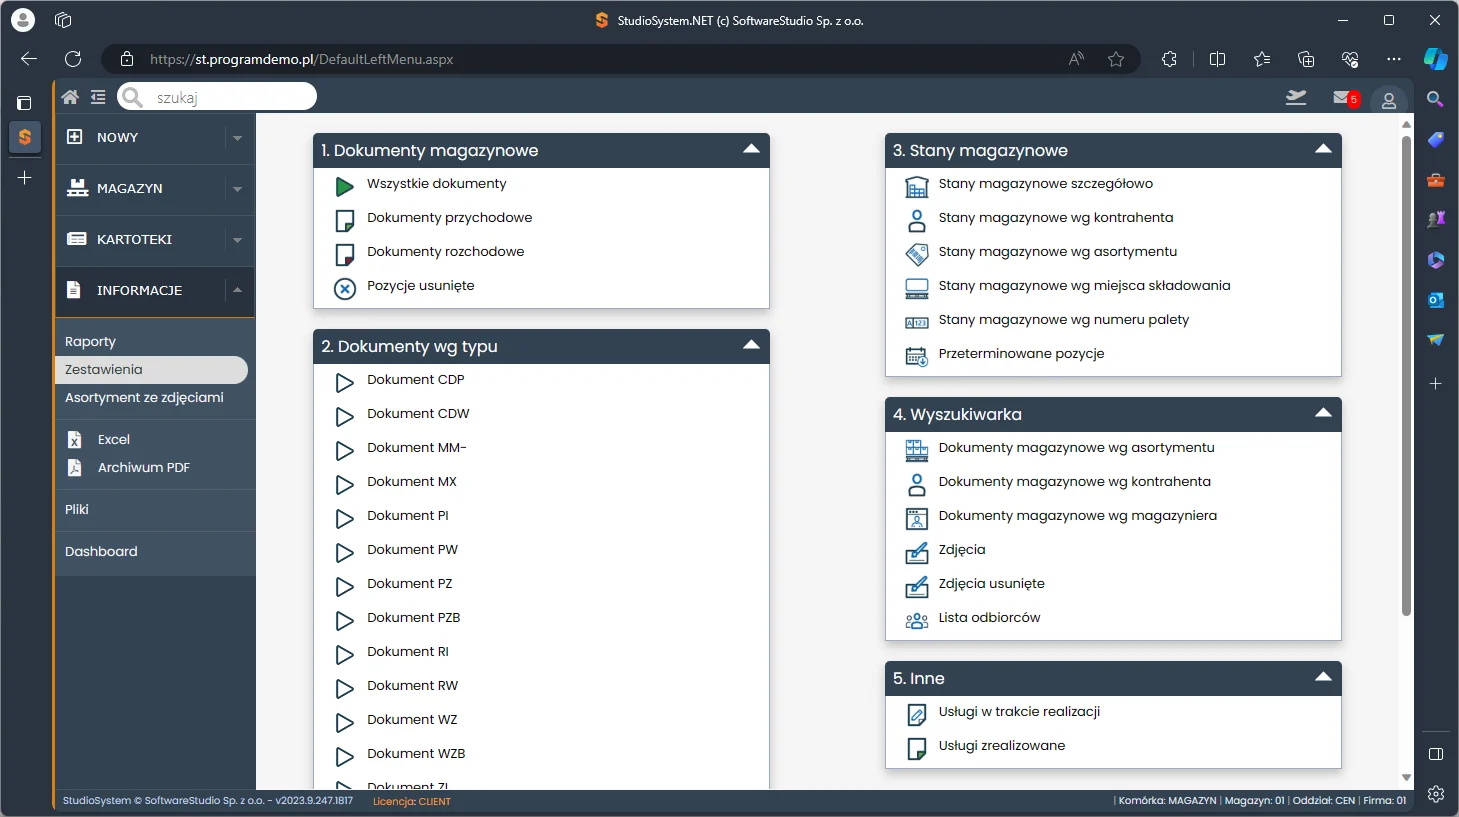
Task: Click Stany magazynowe szczegółowo icon
Action: pyautogui.click(x=916, y=186)
